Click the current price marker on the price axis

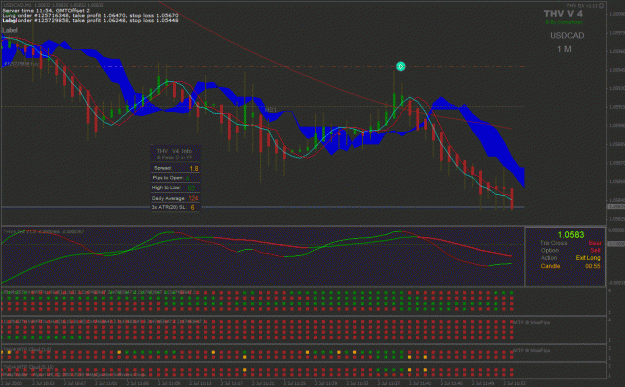coord(615,206)
